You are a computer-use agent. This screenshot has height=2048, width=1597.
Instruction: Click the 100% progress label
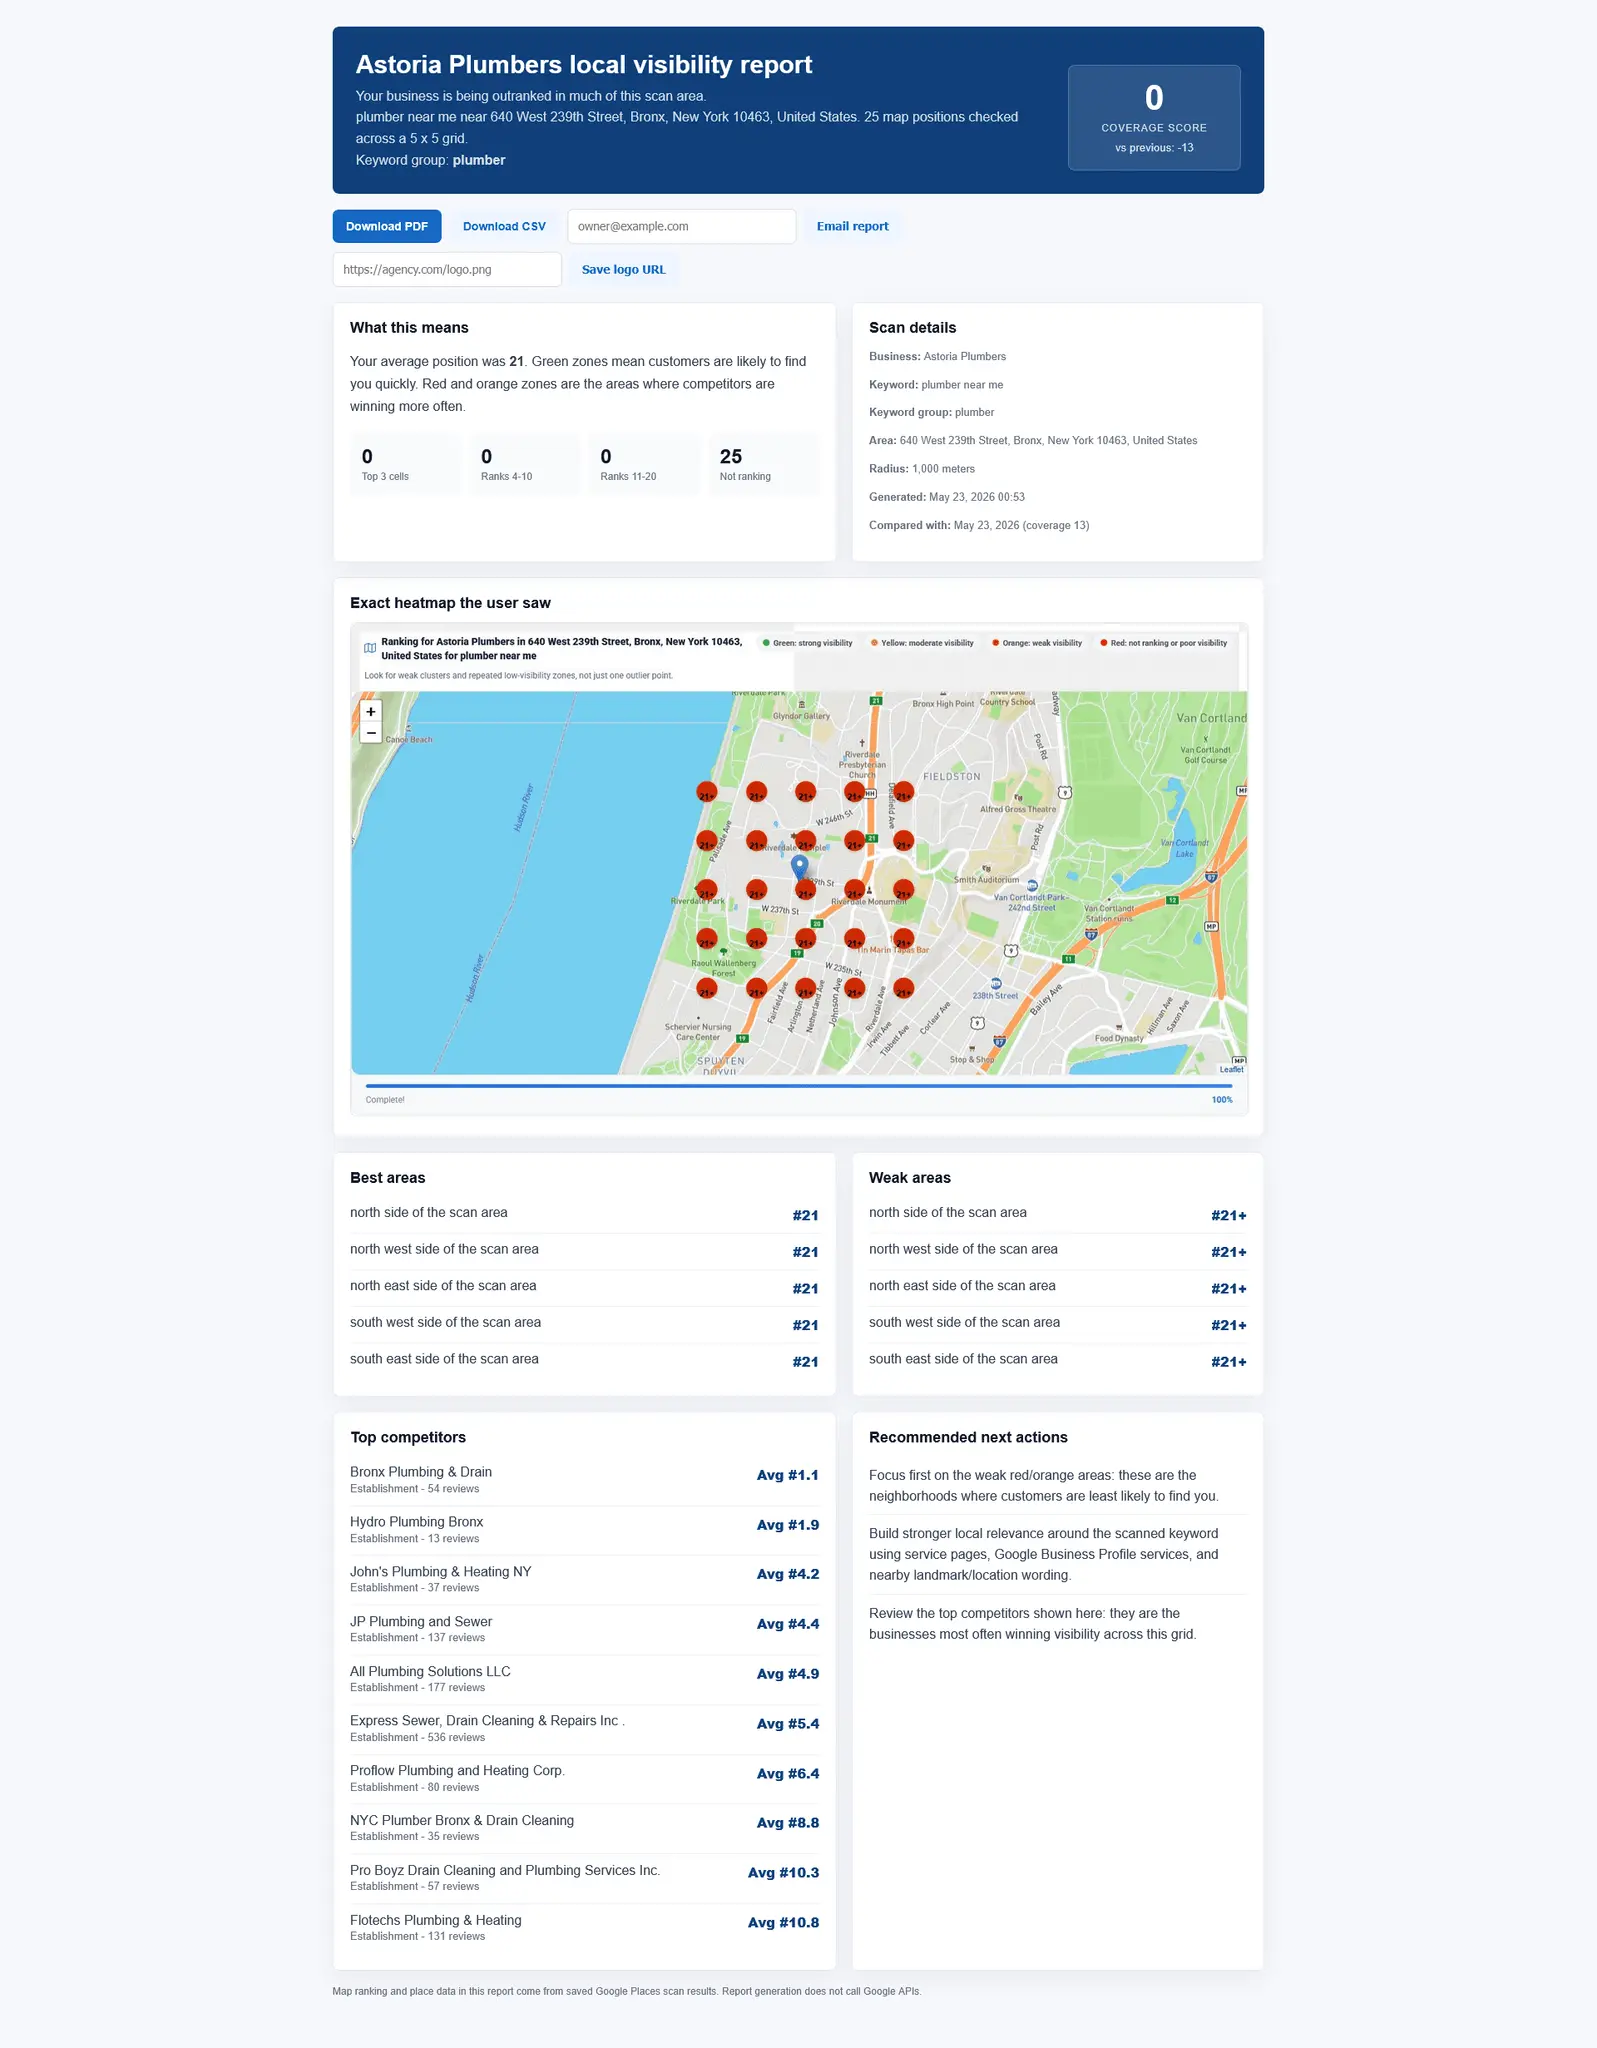[x=1222, y=1100]
